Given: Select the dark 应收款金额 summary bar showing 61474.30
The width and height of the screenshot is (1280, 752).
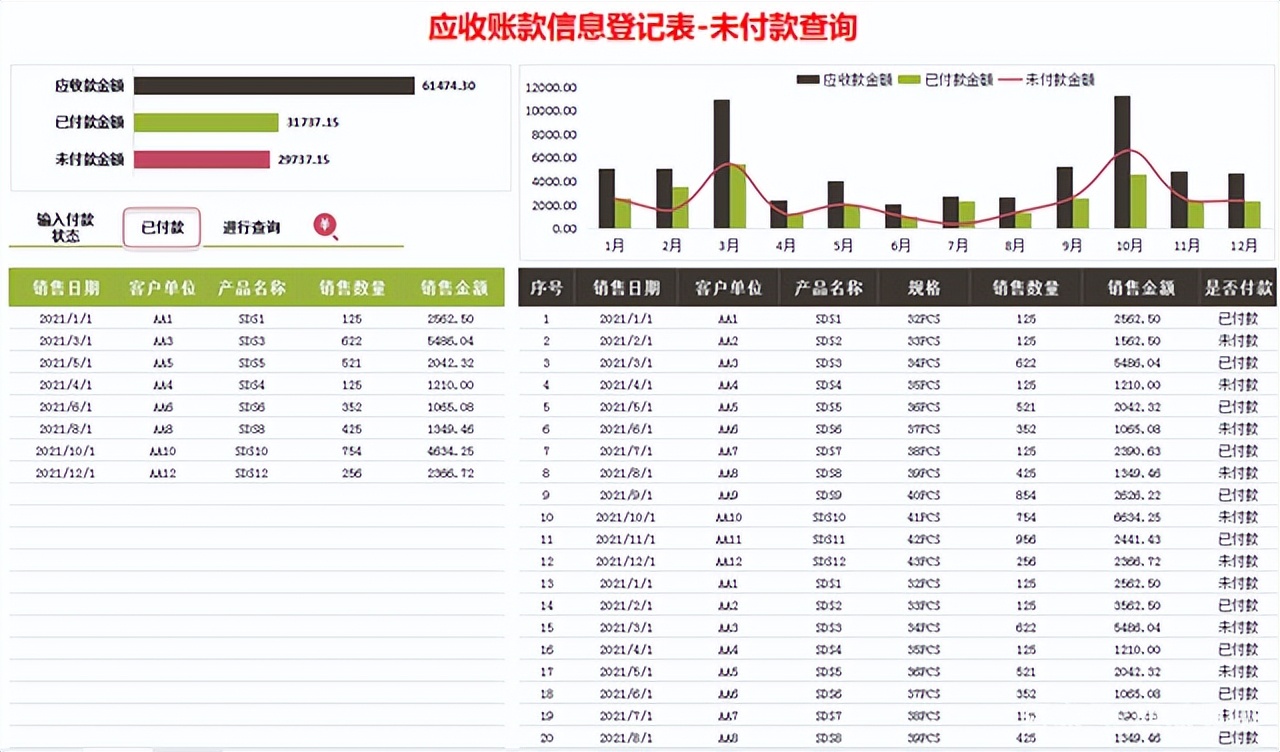Looking at the screenshot, I should point(273,86).
